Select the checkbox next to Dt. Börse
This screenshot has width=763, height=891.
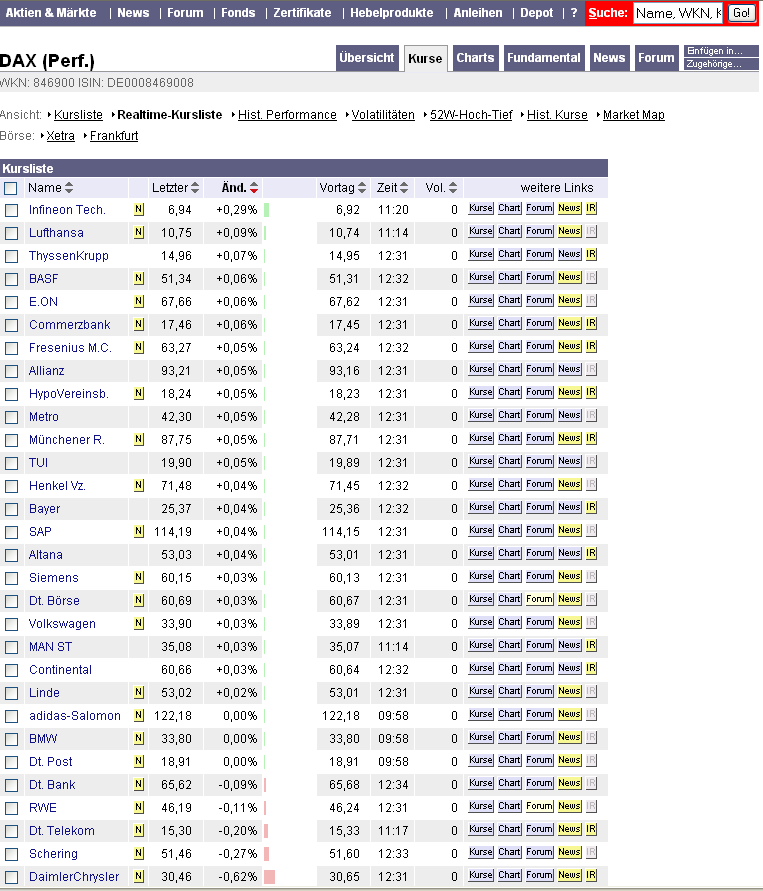pos(11,601)
